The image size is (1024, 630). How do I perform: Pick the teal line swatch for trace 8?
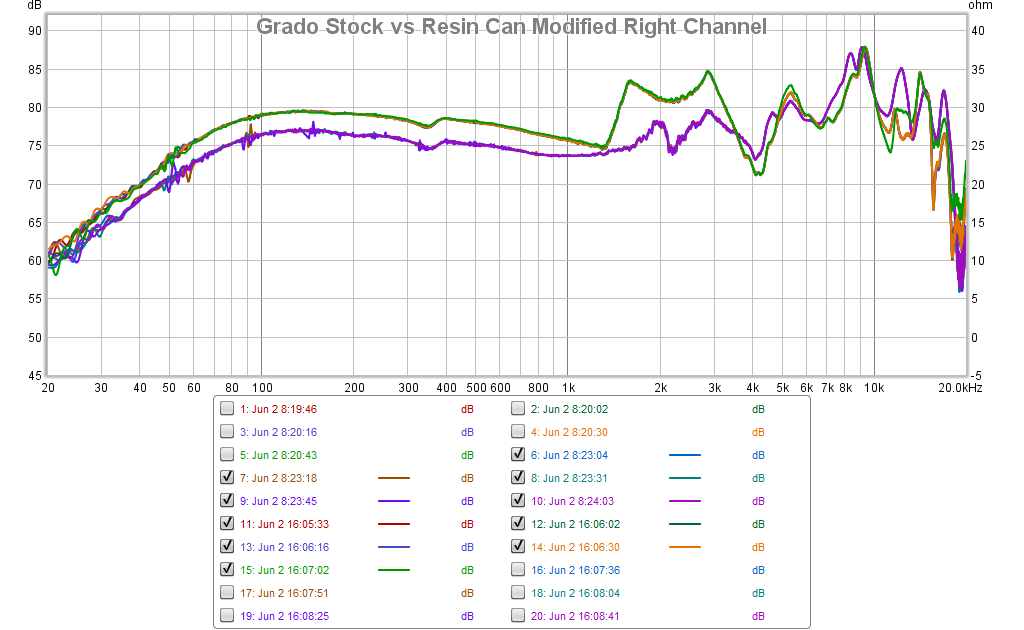point(685,478)
